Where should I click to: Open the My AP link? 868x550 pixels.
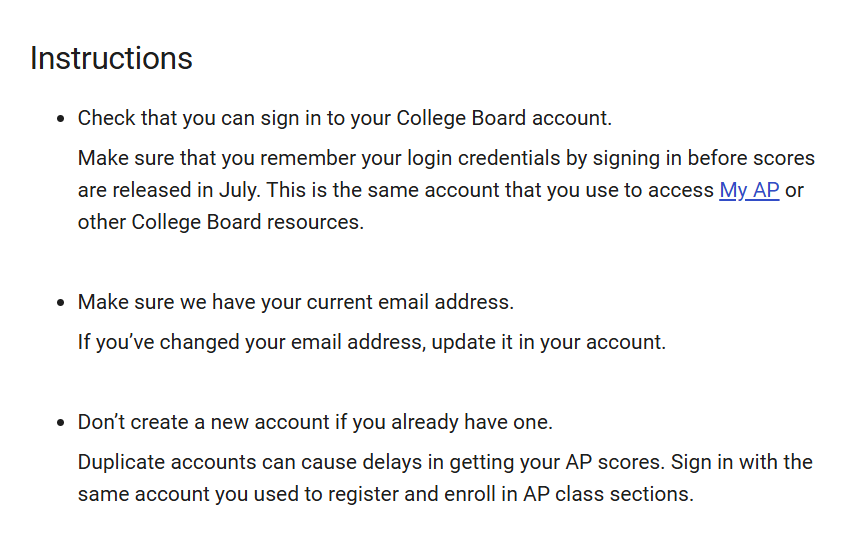[749, 190]
